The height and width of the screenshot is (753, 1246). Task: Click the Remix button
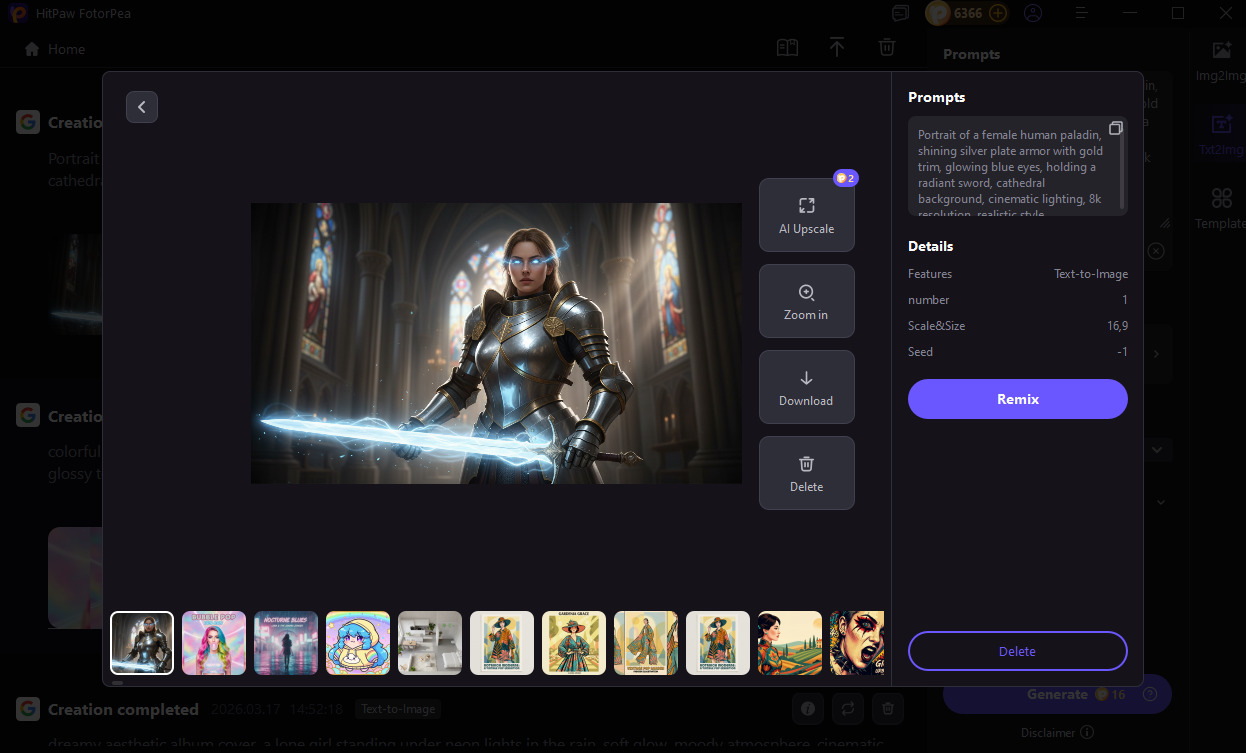(x=1017, y=399)
